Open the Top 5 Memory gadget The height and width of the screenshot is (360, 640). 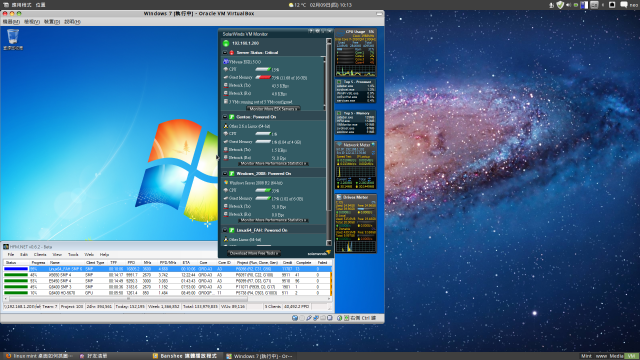tap(356, 122)
